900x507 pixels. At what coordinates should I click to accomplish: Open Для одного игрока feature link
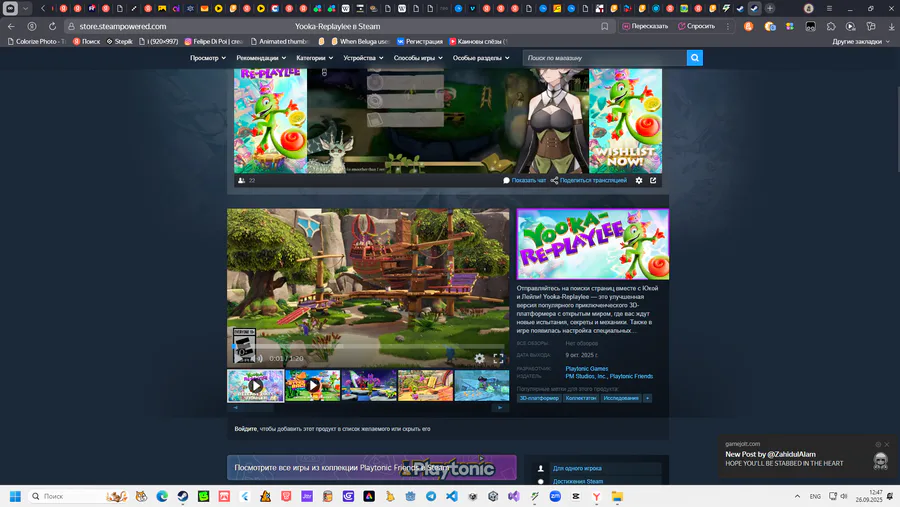coord(577,469)
